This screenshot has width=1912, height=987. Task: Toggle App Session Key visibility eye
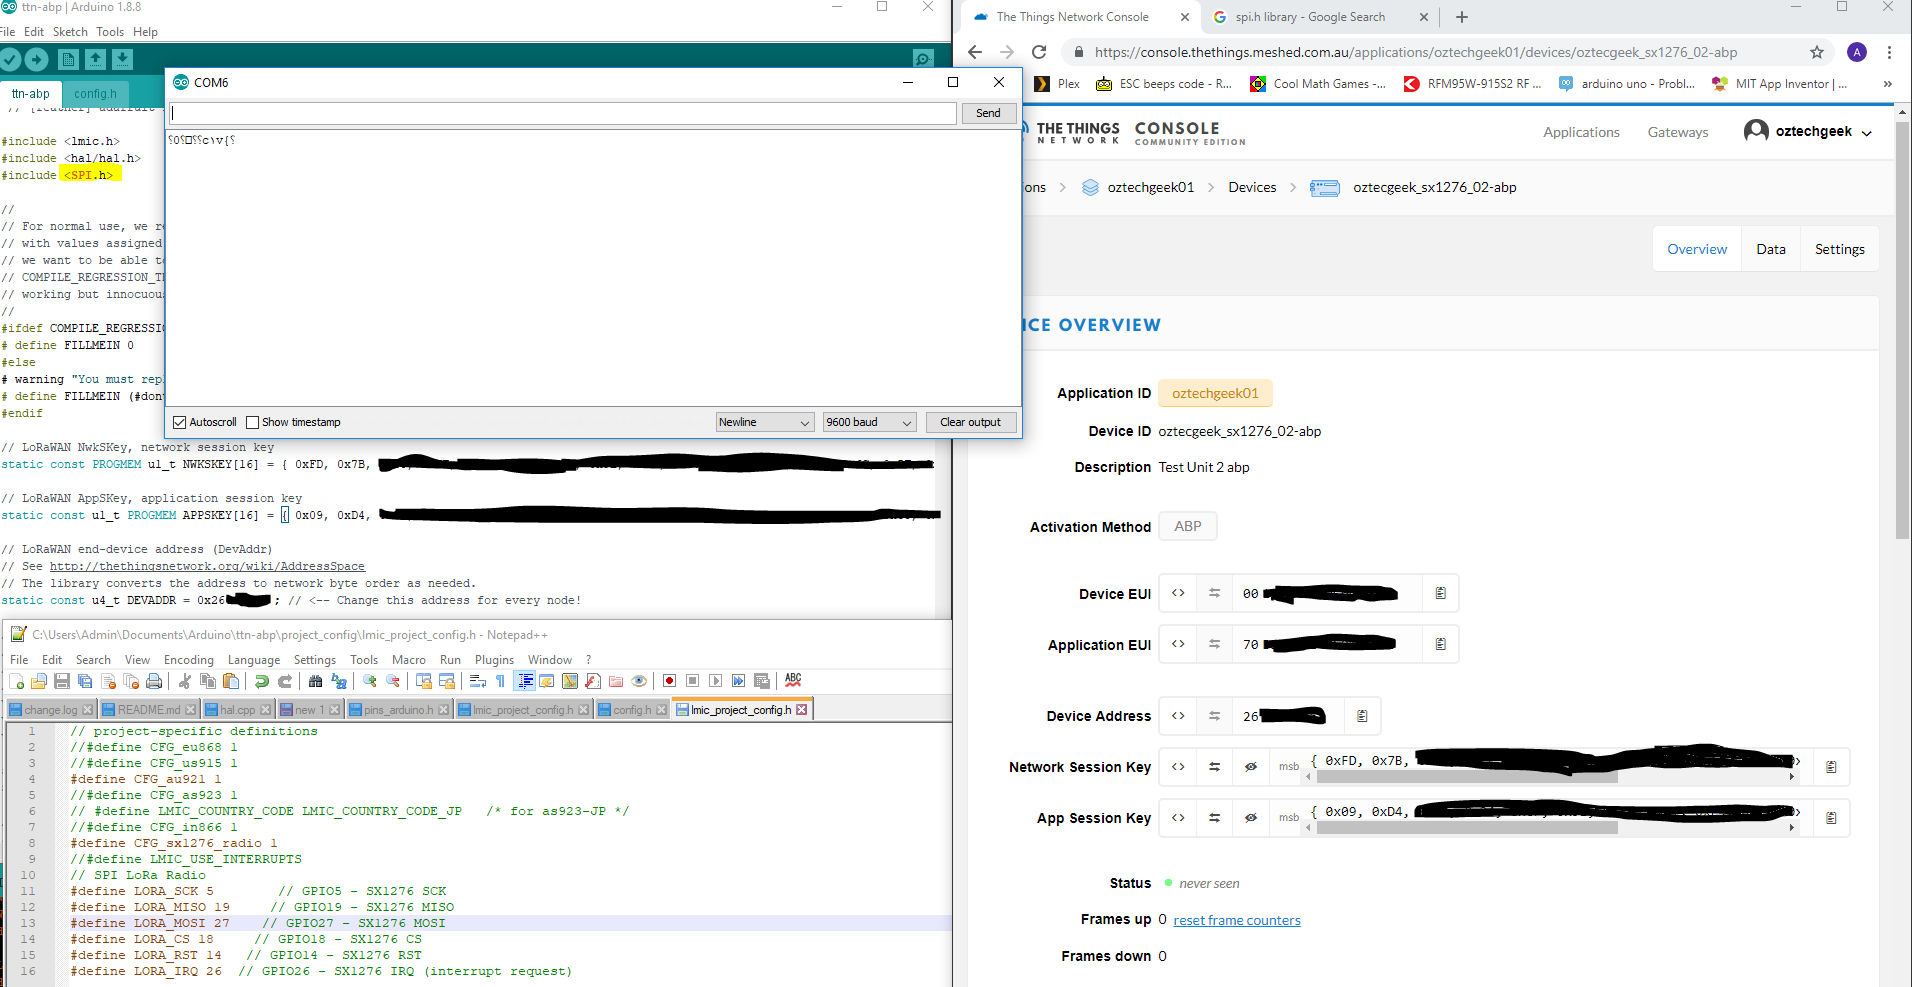[1250, 818]
